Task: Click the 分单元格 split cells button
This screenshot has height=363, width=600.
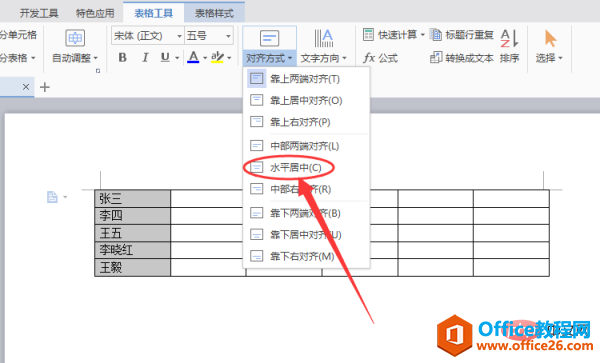Action: (x=18, y=35)
